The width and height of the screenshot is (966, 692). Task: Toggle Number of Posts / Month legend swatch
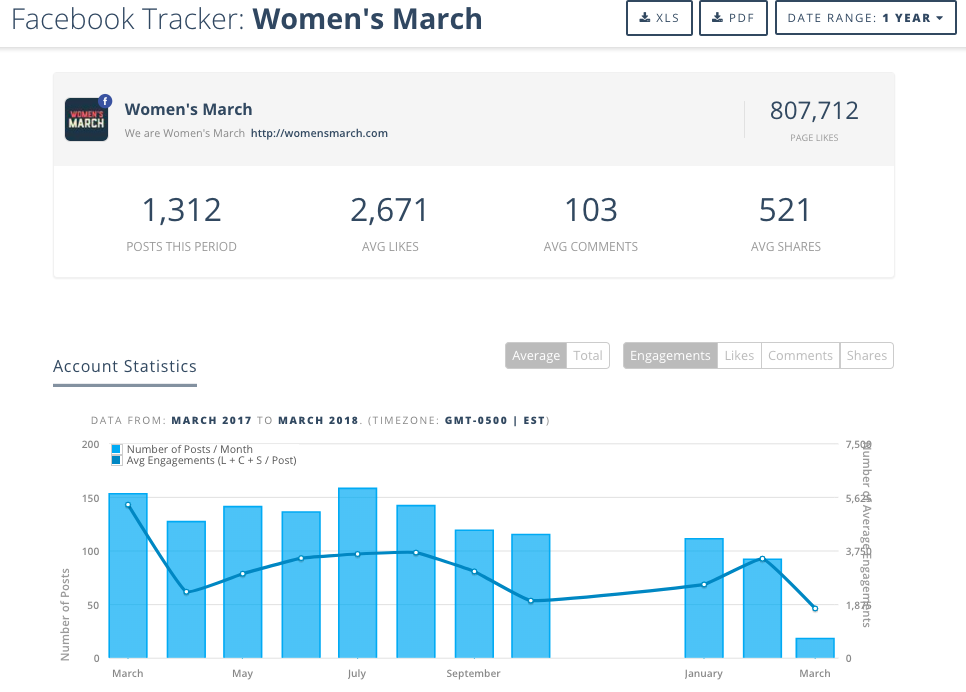pos(116,449)
